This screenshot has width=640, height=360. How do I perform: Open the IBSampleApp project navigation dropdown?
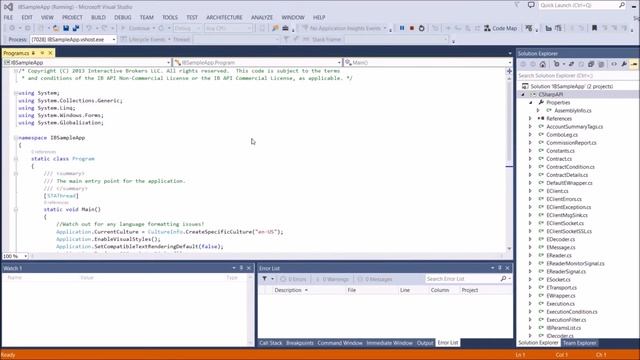pyautogui.click(x=168, y=62)
